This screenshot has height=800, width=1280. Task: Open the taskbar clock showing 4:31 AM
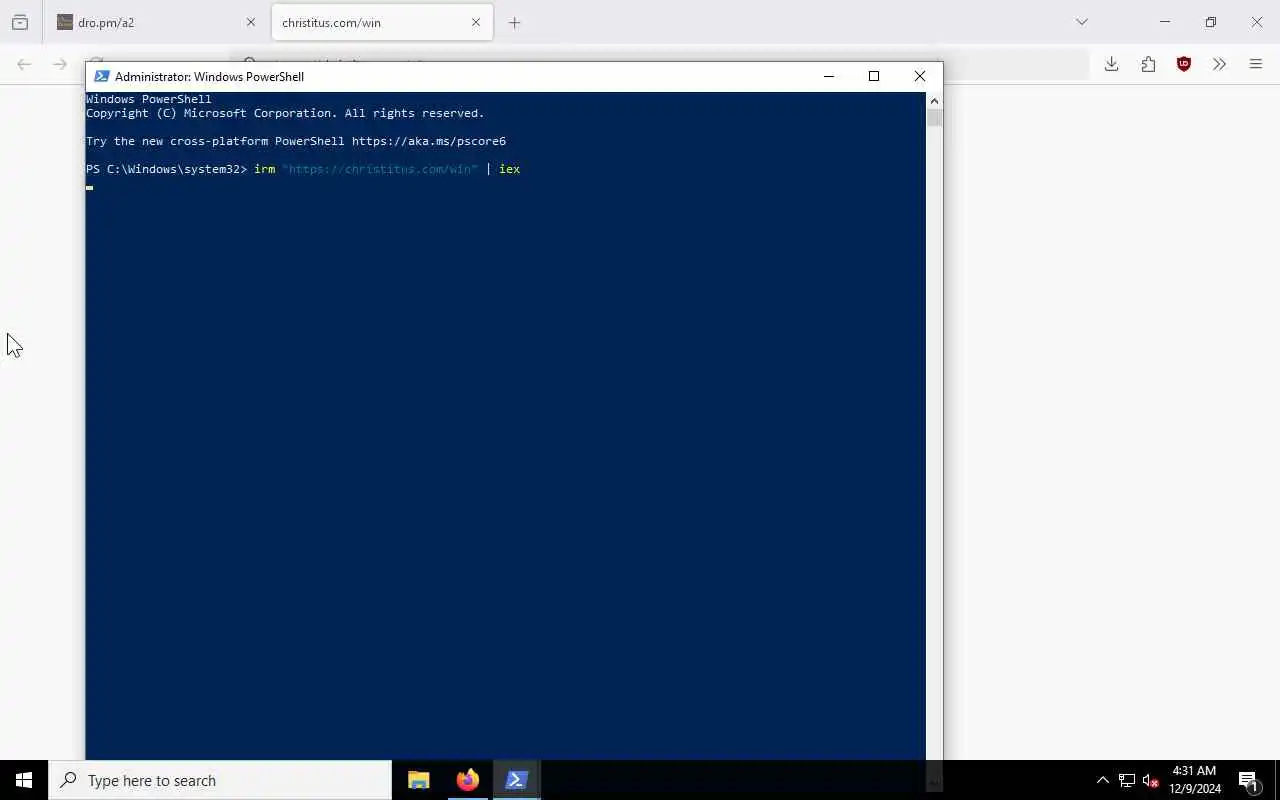click(1195, 780)
